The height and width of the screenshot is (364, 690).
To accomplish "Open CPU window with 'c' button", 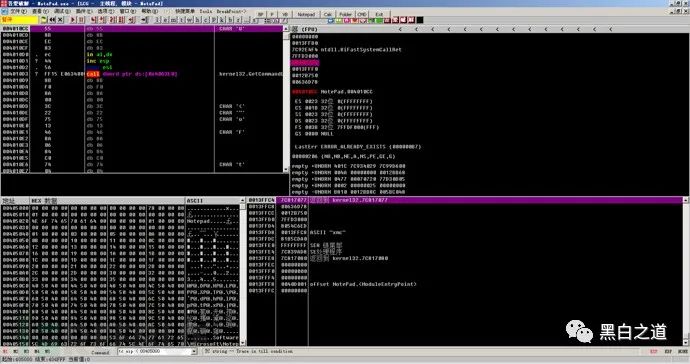I will [x=206, y=20].
